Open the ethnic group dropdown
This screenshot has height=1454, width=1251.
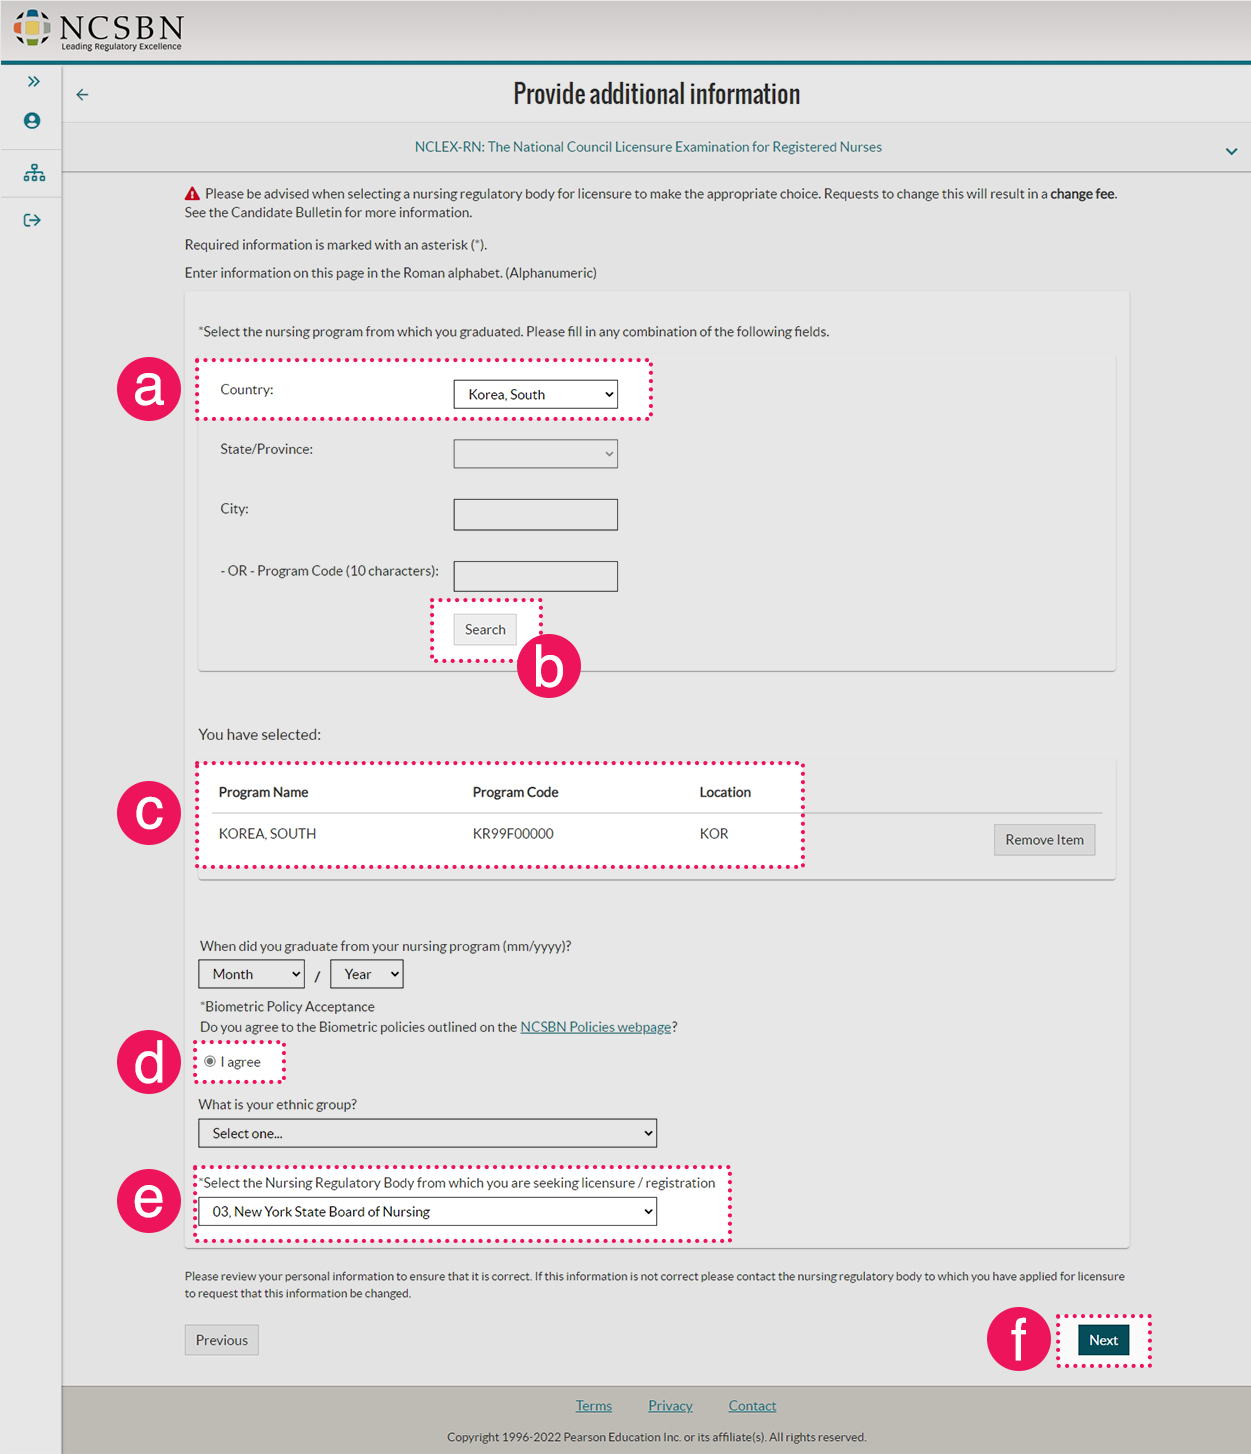coord(428,1133)
